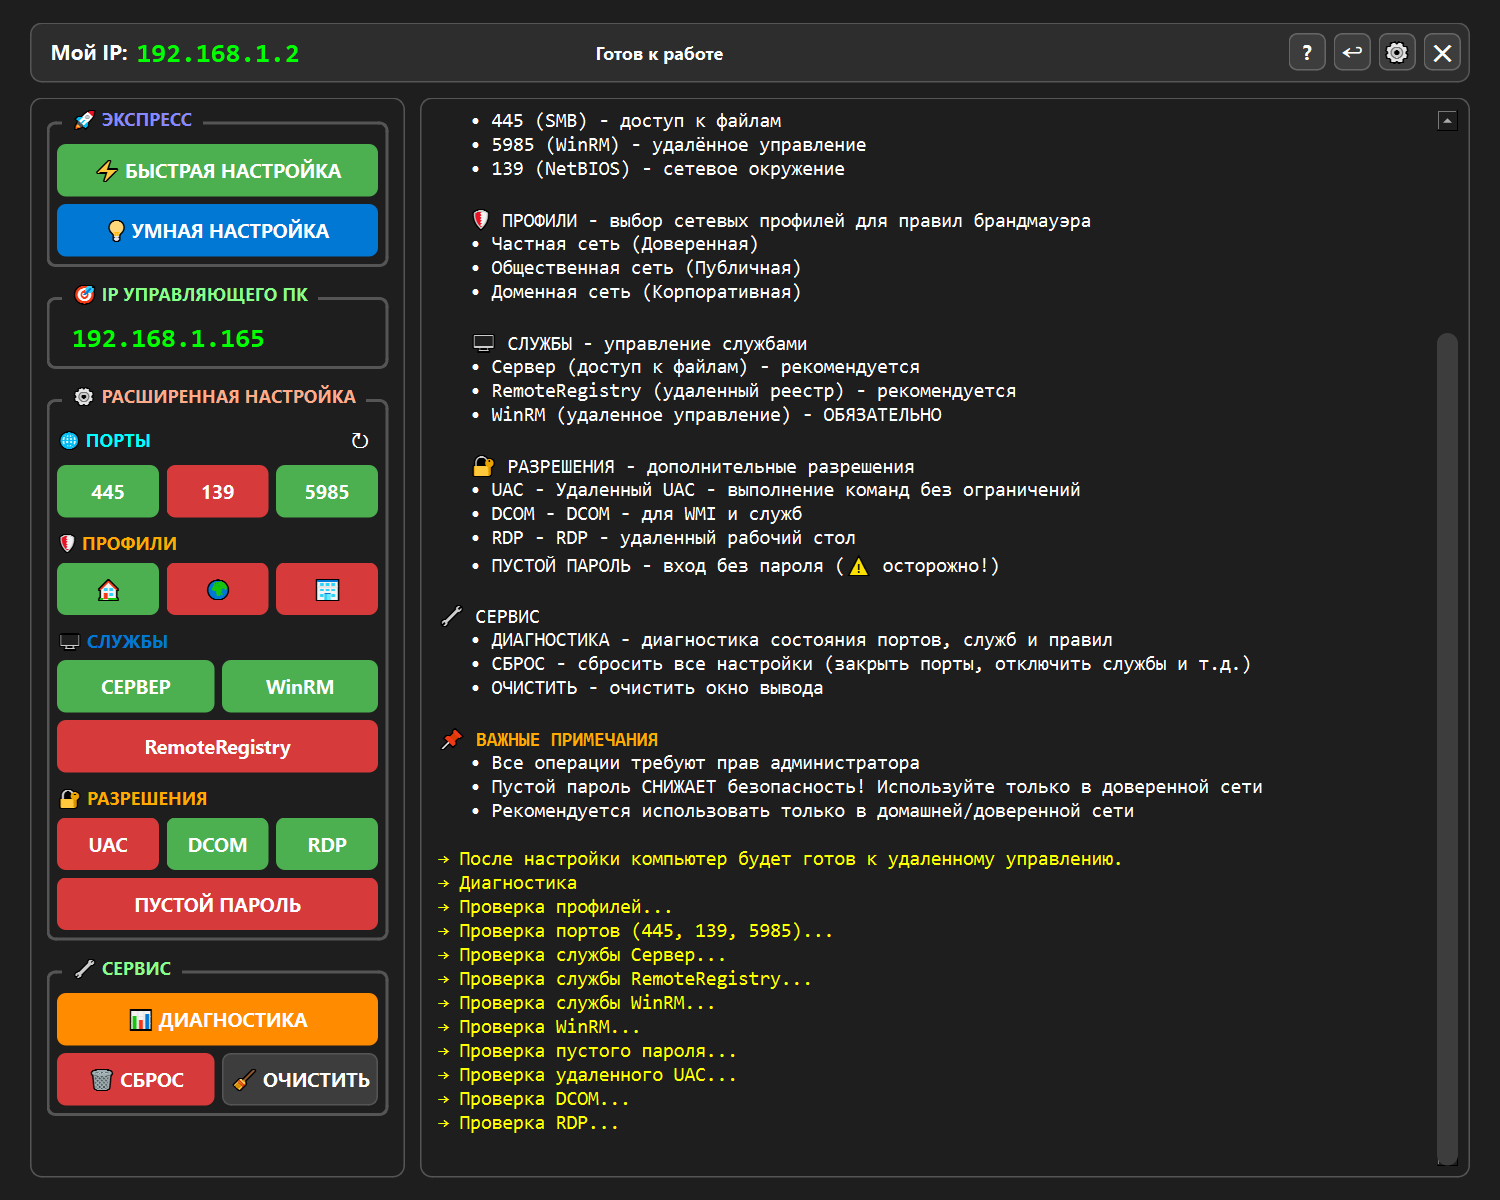Screen dimensions: 1500x1200
Task: Open settings via the gear icon
Action: click(1397, 53)
